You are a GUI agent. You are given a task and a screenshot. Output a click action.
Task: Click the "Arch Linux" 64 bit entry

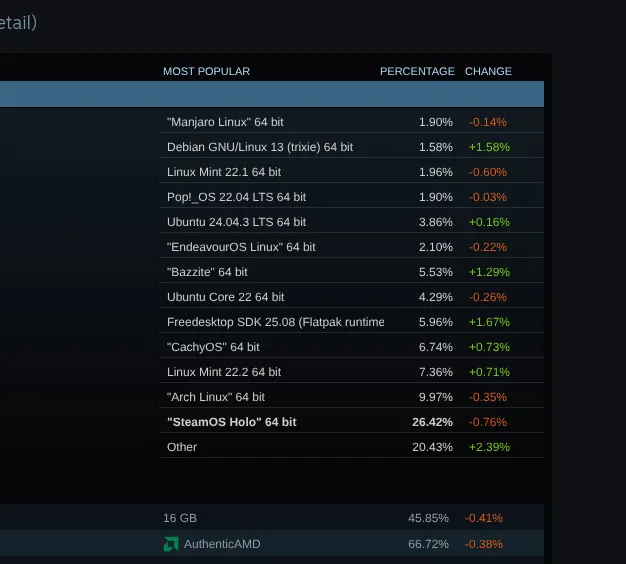216,397
